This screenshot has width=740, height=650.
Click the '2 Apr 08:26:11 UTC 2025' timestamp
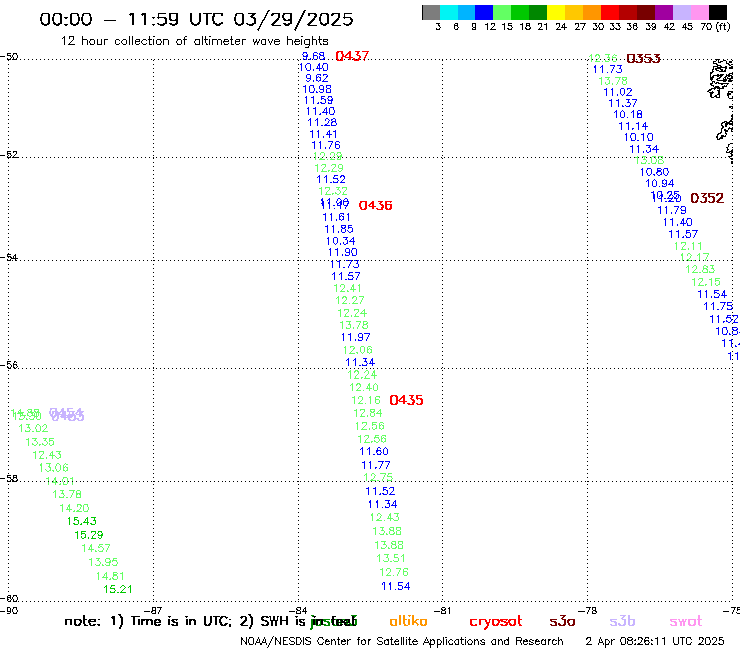[655, 642]
